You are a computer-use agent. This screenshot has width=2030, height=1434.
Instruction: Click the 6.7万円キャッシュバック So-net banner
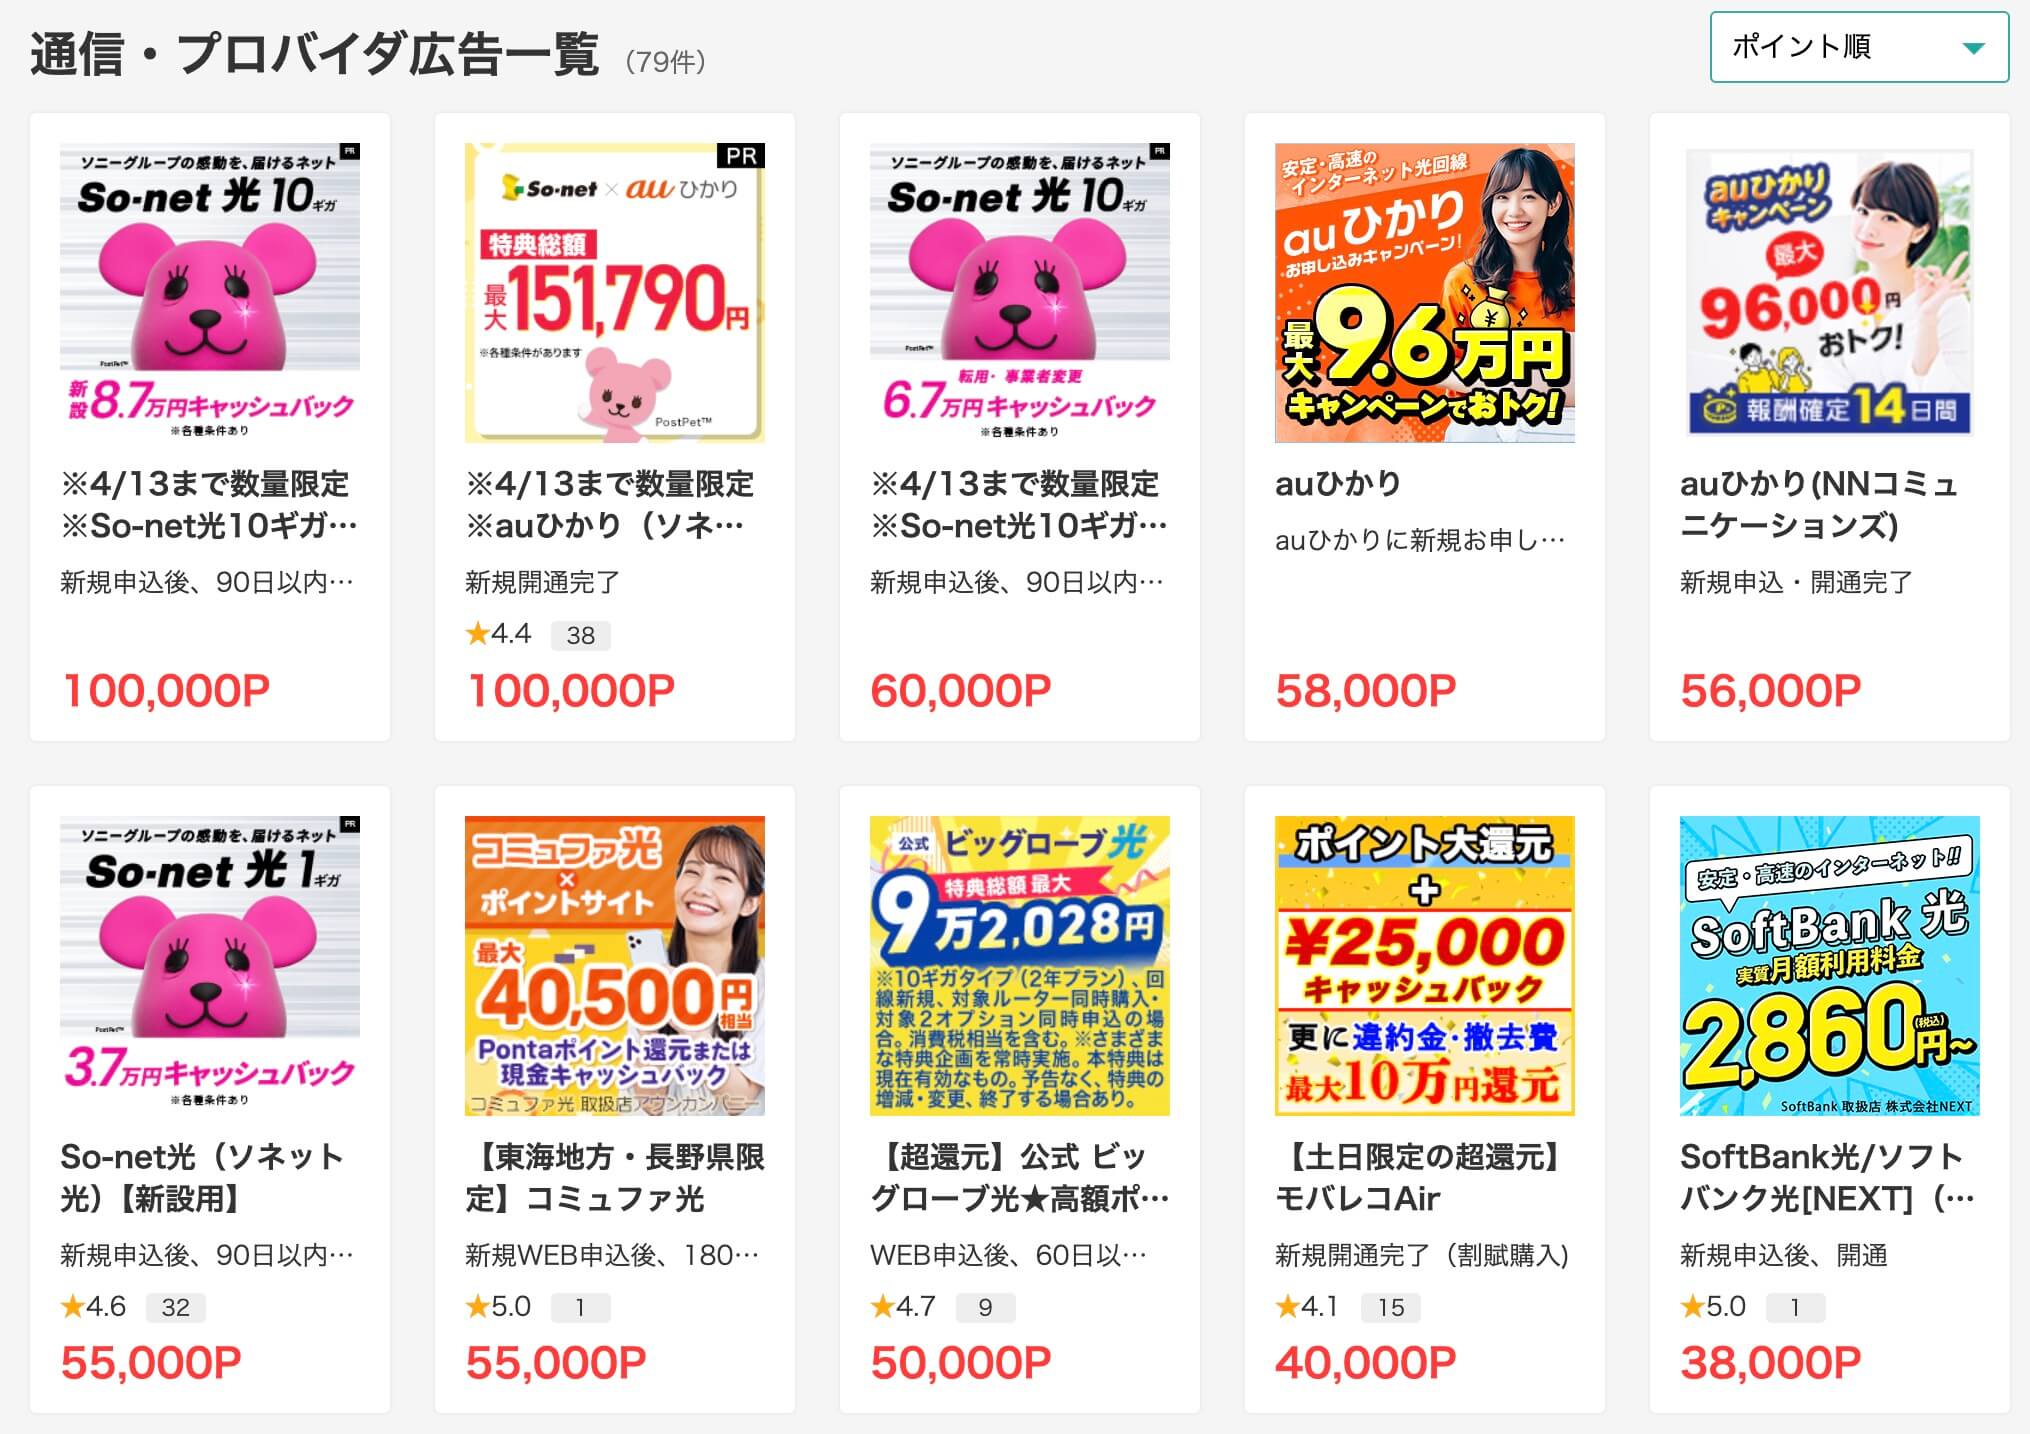click(1020, 292)
